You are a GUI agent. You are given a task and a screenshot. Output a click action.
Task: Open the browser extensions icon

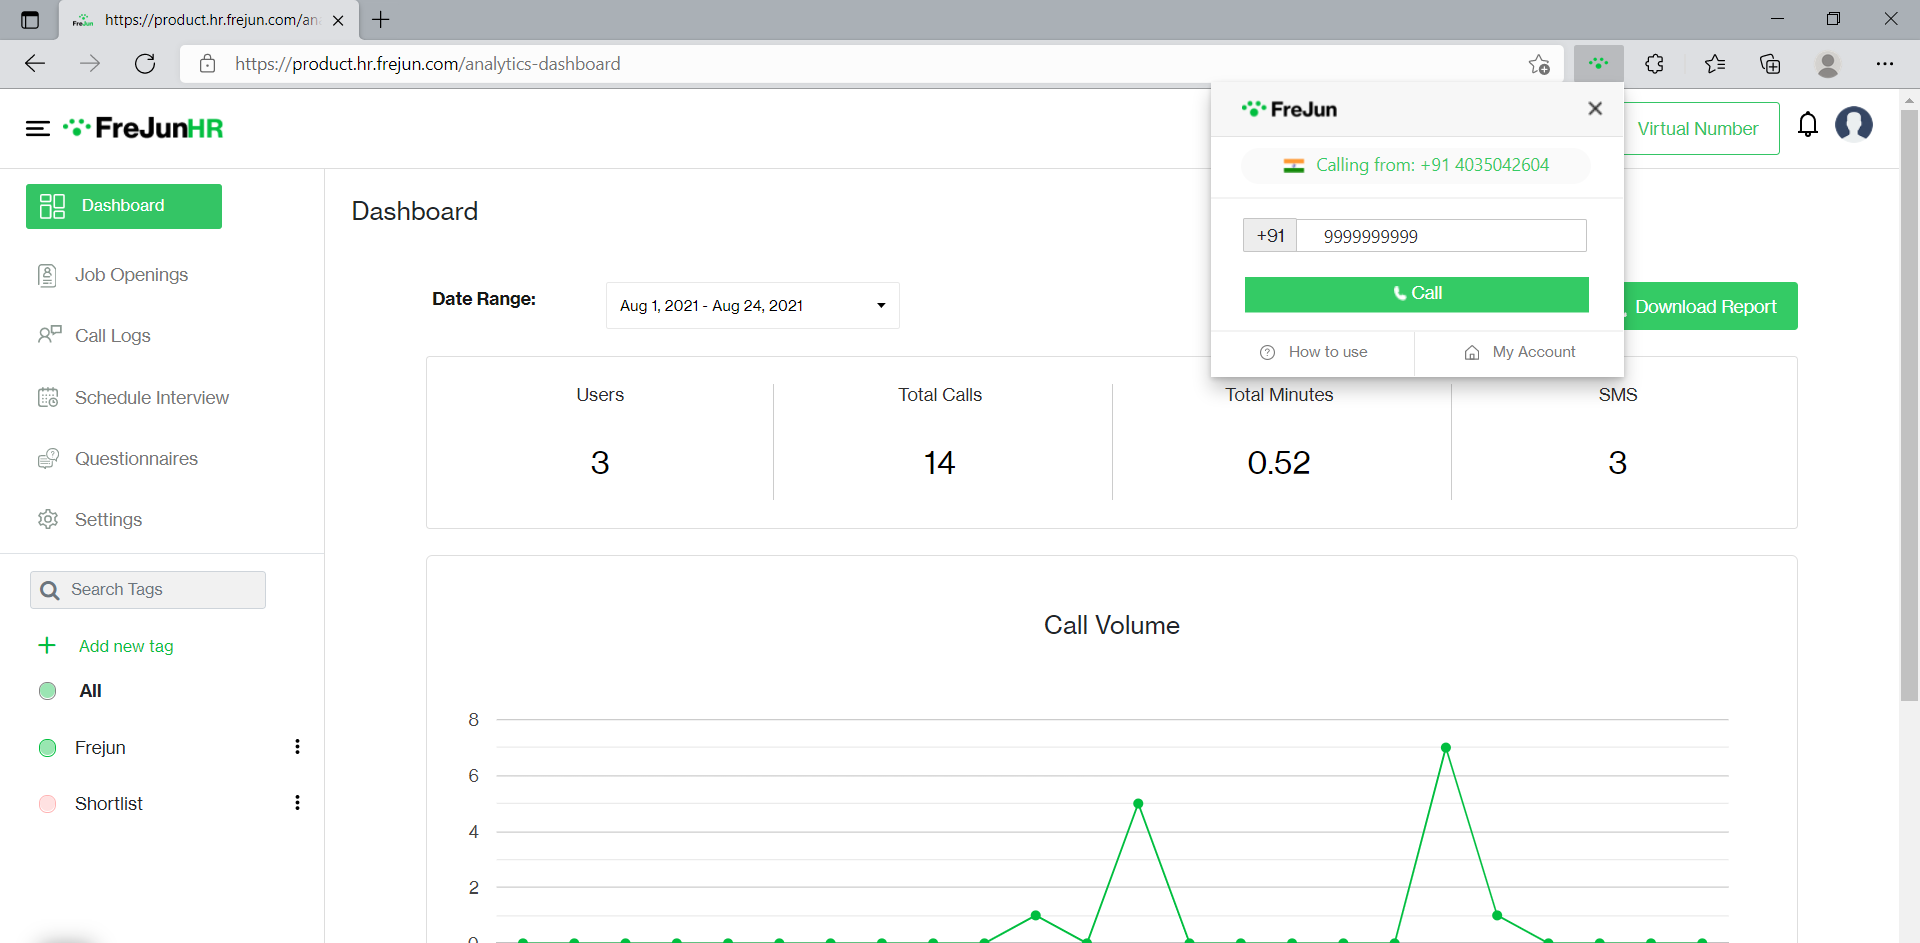[1655, 63]
